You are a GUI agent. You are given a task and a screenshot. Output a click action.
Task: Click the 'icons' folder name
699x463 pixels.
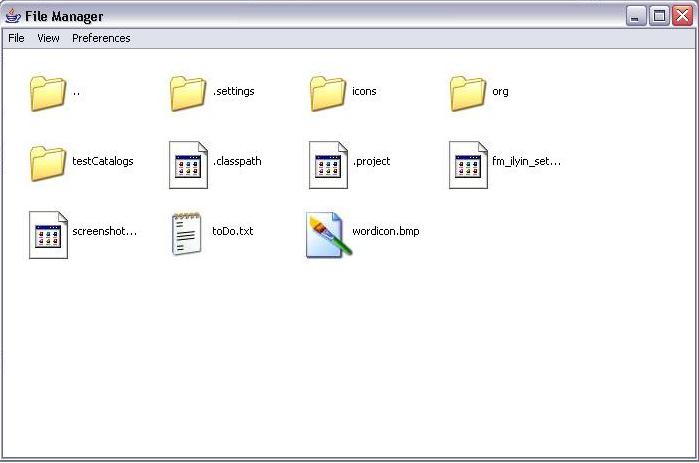[364, 91]
